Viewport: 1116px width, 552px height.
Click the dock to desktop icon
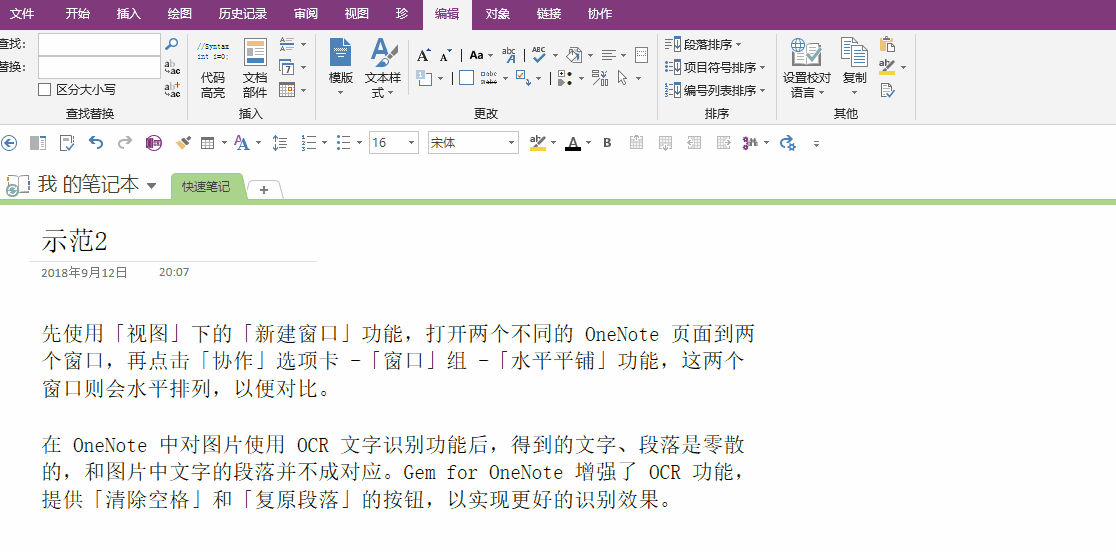[38, 143]
